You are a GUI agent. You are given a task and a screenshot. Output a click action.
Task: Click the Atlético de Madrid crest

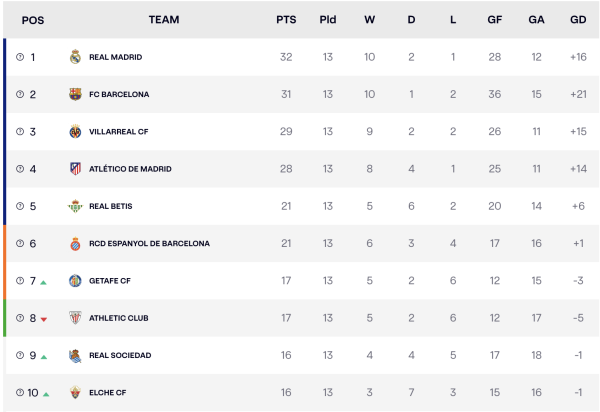pyautogui.click(x=75, y=169)
